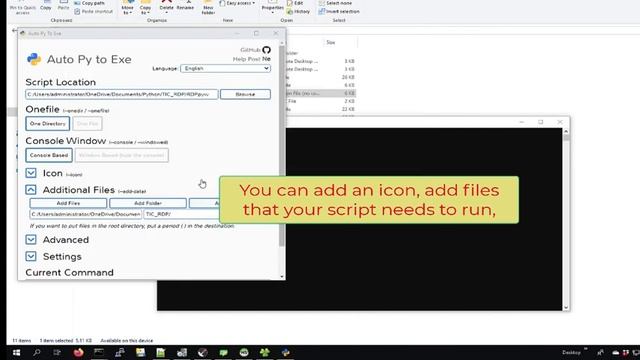Click the red Delete icon in the ribbon
Viewport: 640px width, 360px height.
click(x=167, y=2)
